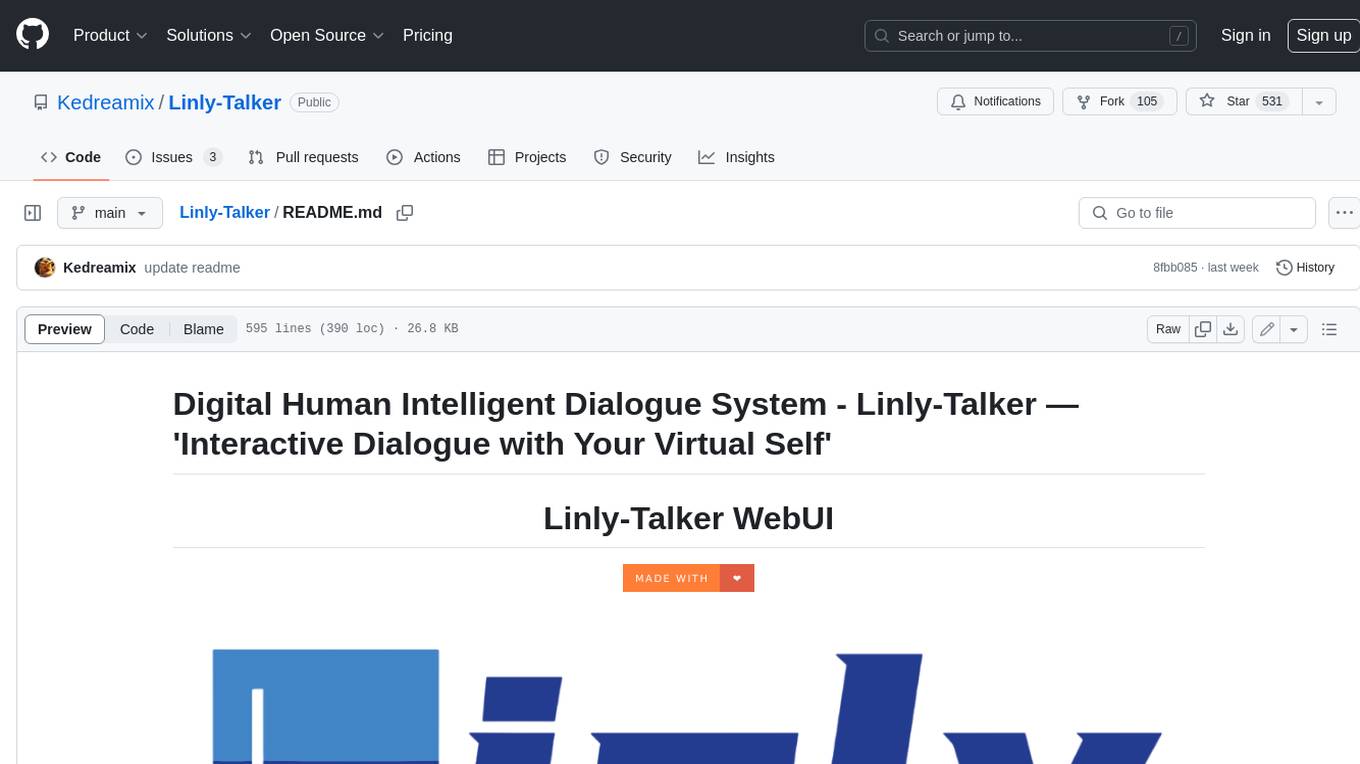Open the edit options dropdown arrow
This screenshot has width=1360, height=764.
point(1294,329)
